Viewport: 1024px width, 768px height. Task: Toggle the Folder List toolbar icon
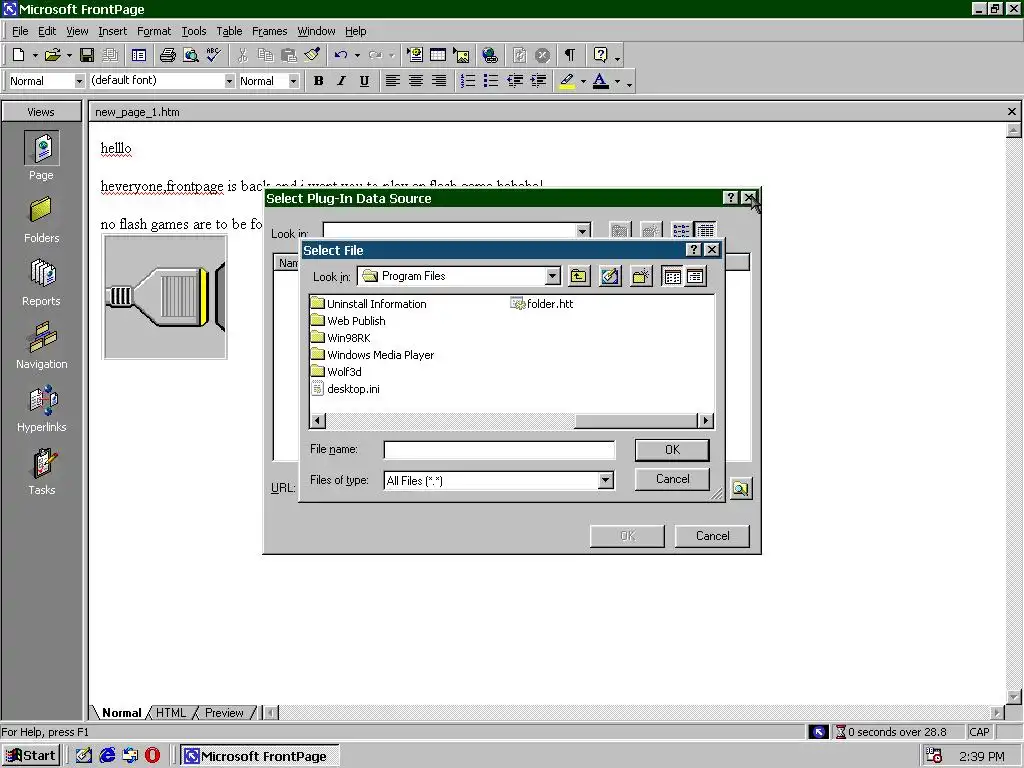tap(138, 56)
